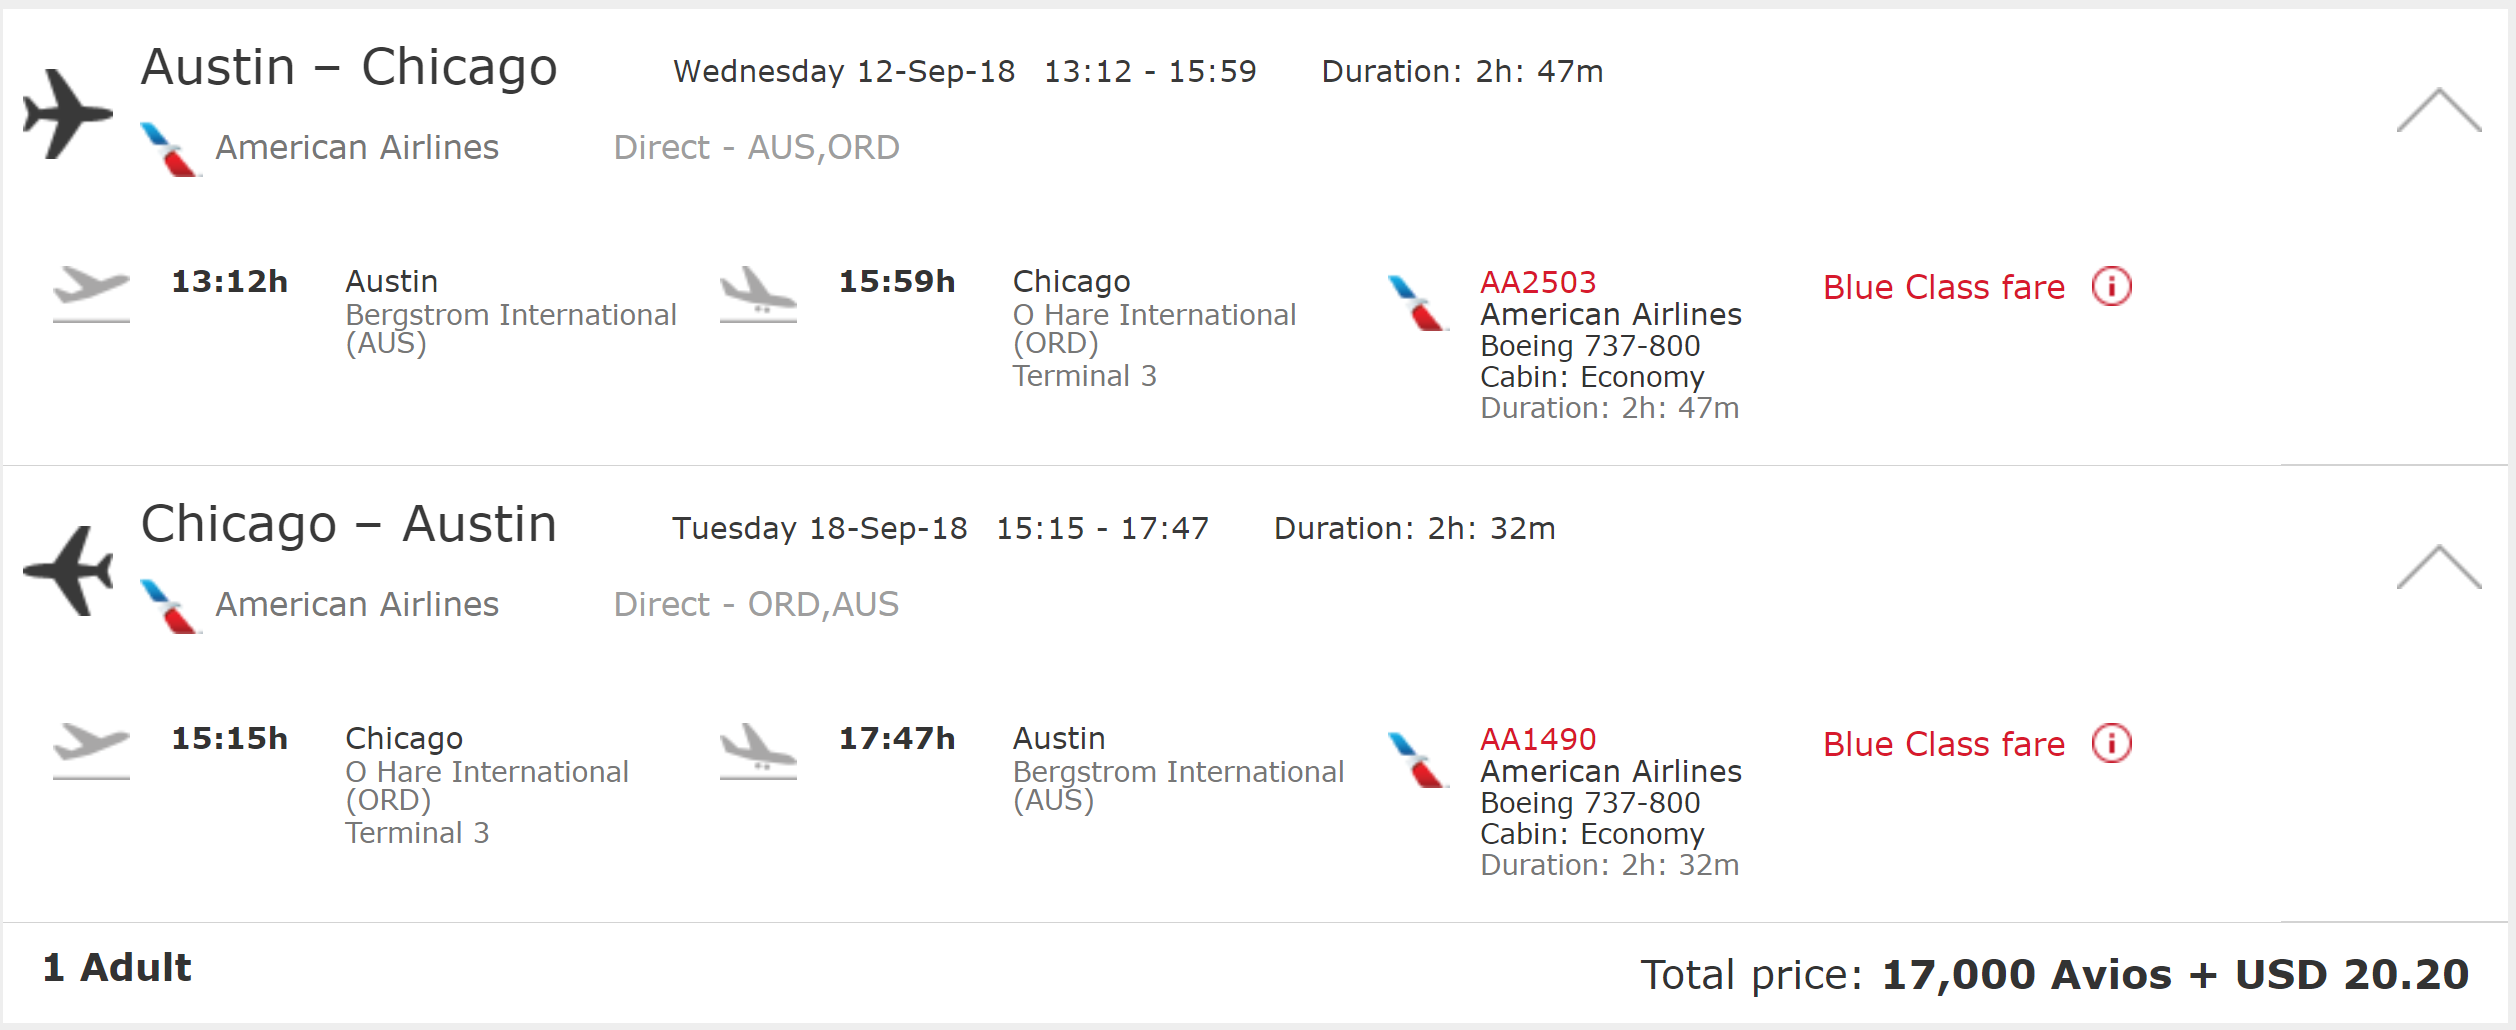Collapse the Austin – Chicago flight details
This screenshot has width=2516, height=1030.
2438,110
